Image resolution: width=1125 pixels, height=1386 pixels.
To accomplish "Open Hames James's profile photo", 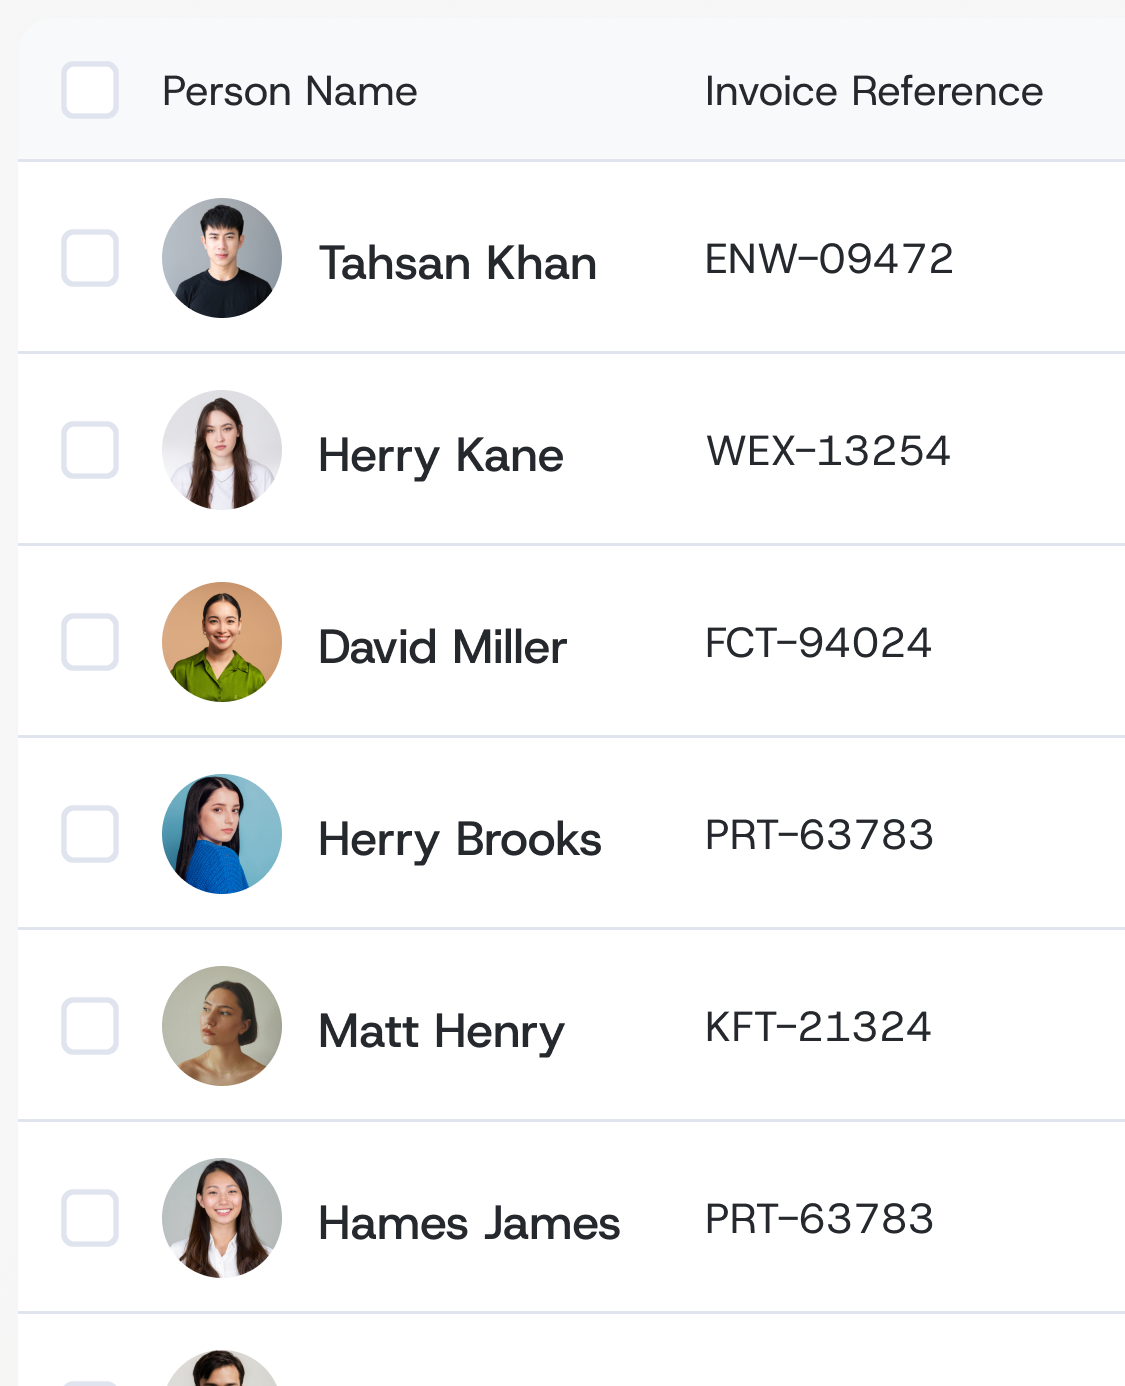I will tap(222, 1218).
